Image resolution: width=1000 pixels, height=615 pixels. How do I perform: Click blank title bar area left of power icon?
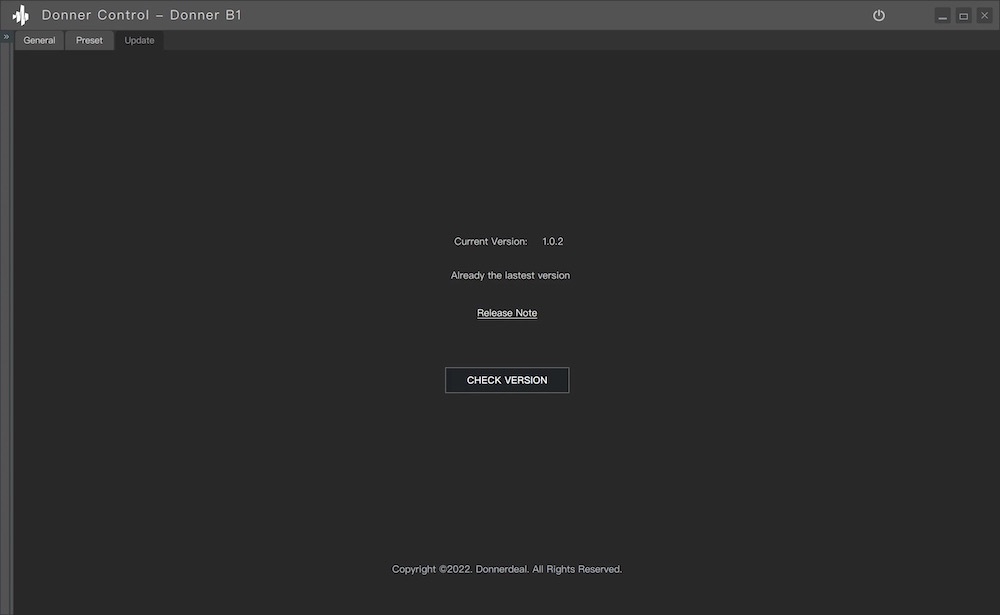coord(600,15)
